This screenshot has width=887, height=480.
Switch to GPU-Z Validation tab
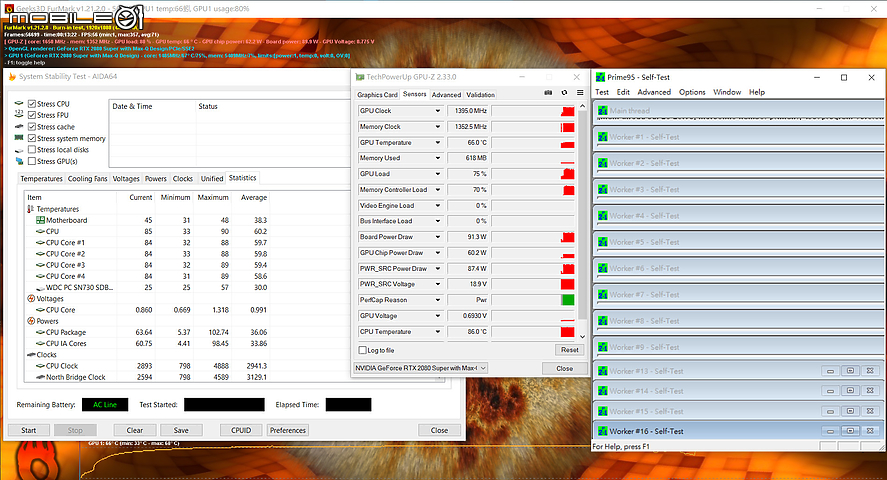480,95
